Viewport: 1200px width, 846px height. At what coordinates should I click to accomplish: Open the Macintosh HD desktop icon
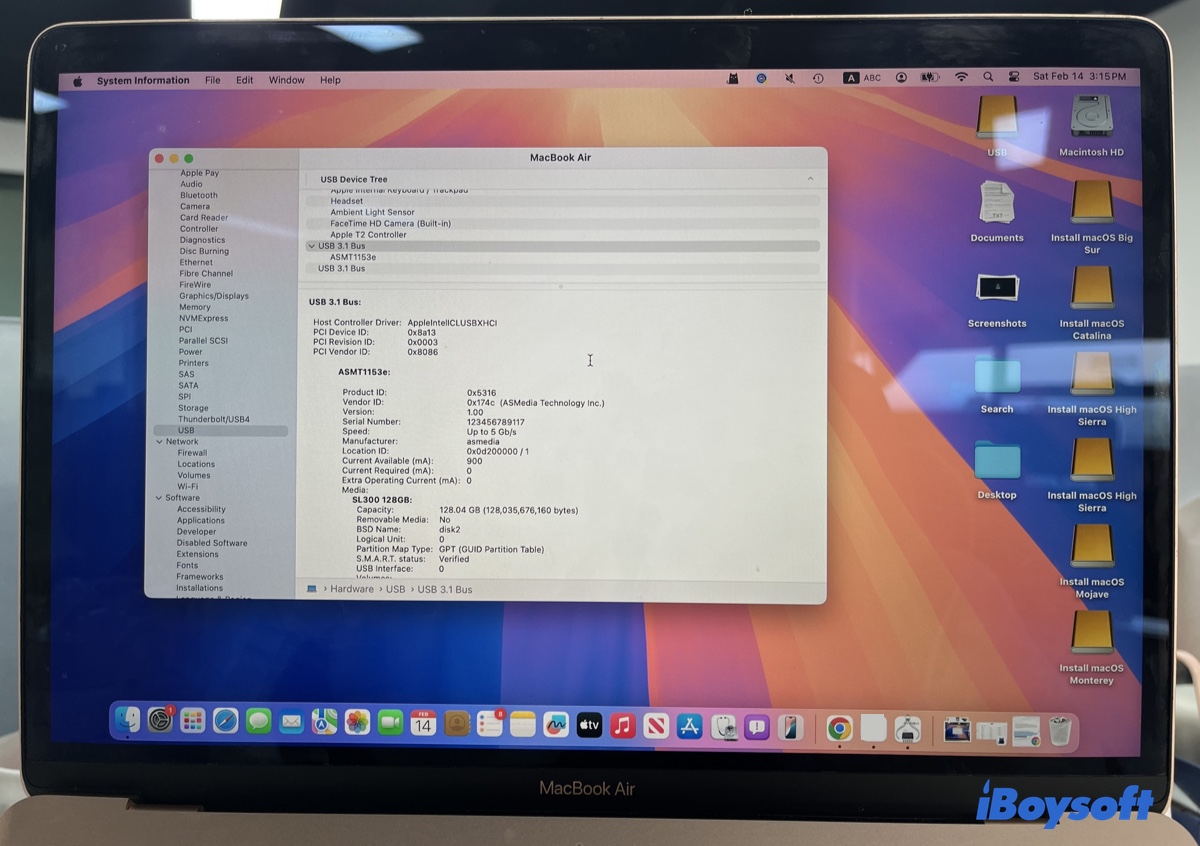pyautogui.click(x=1091, y=118)
